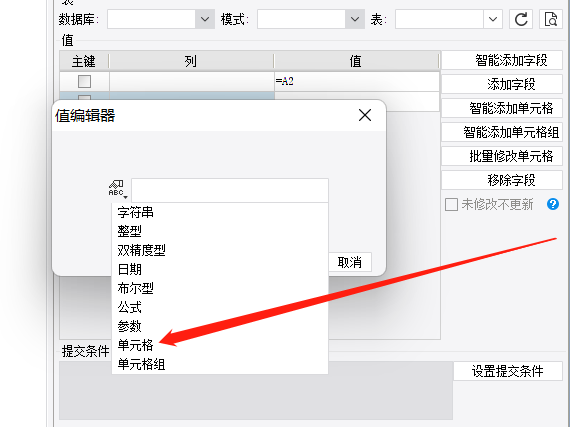Screen dimensions: 570x427
Task: Expand the 模式 dropdown
Action: click(x=355, y=19)
